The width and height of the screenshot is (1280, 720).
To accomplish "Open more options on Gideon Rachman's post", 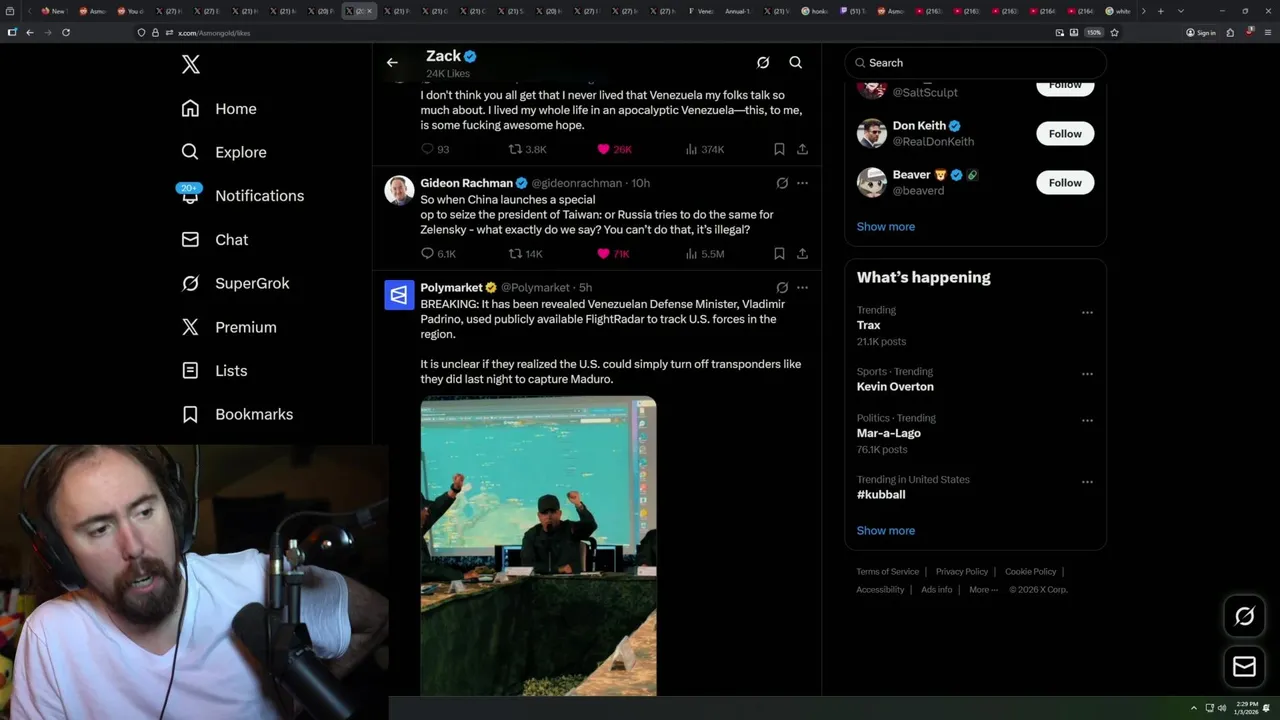I will 802,183.
